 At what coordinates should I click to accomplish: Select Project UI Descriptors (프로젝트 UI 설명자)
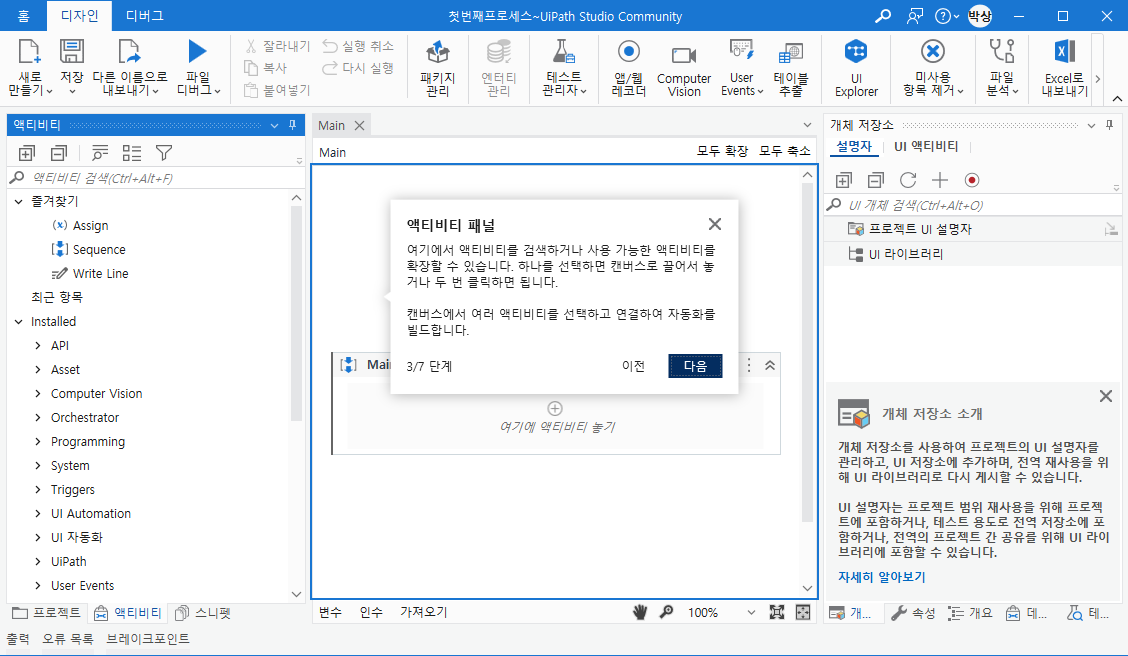(919, 229)
